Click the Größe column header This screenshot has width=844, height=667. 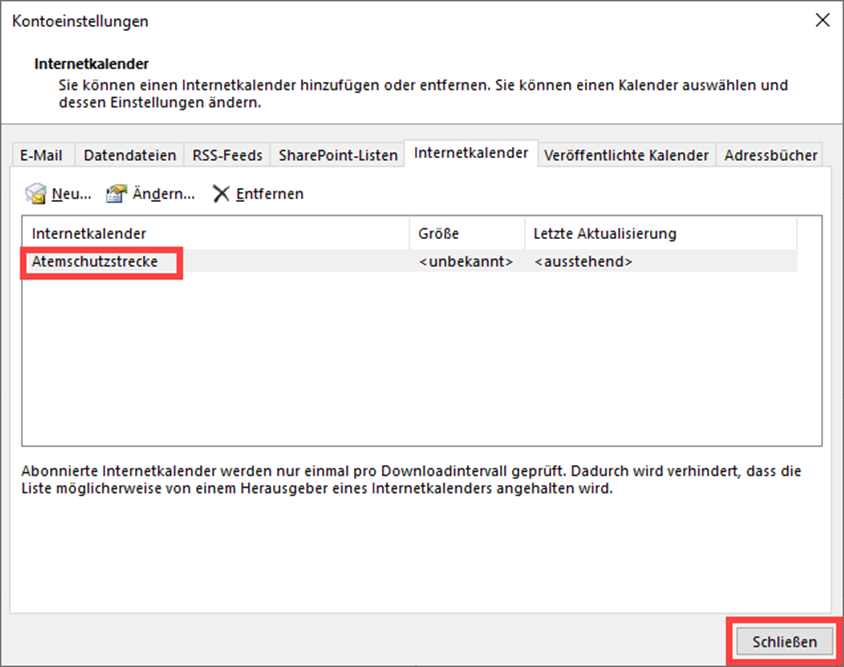coord(467,233)
